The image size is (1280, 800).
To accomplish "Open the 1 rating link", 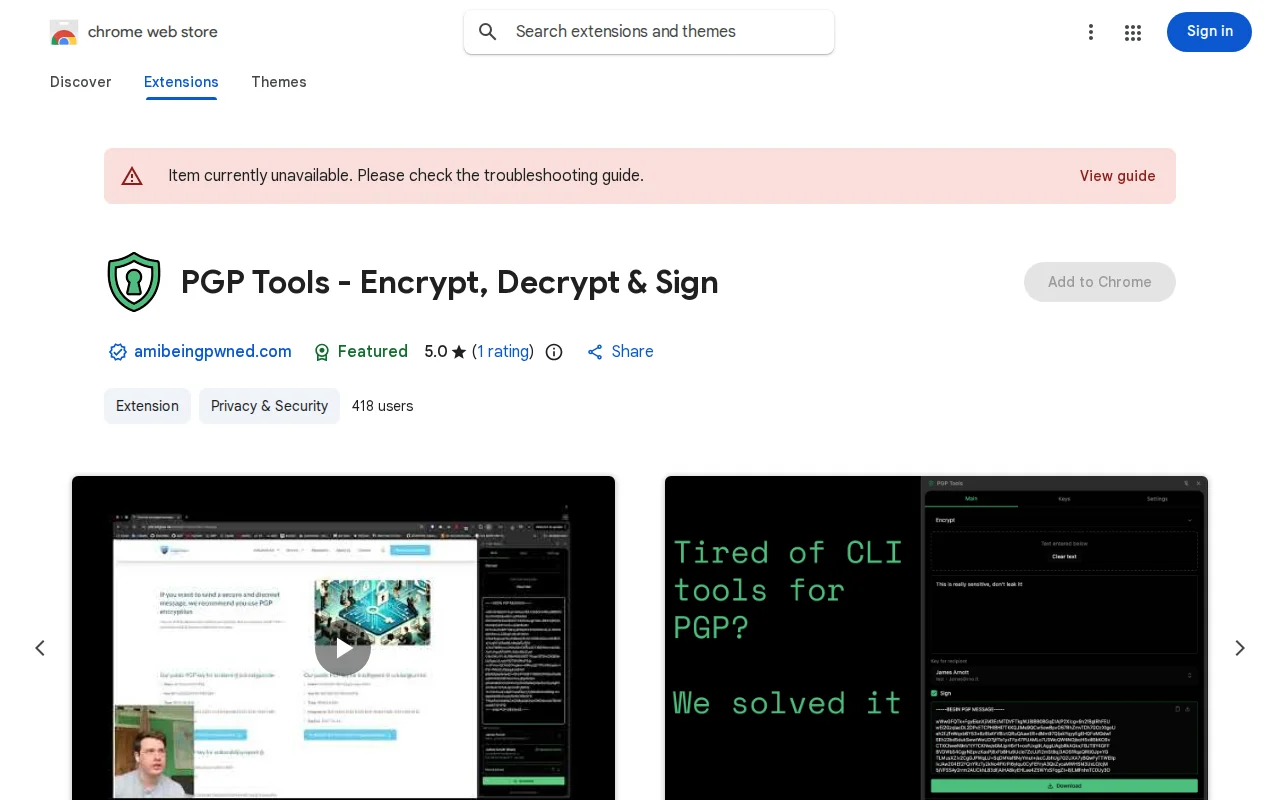I will (x=503, y=352).
